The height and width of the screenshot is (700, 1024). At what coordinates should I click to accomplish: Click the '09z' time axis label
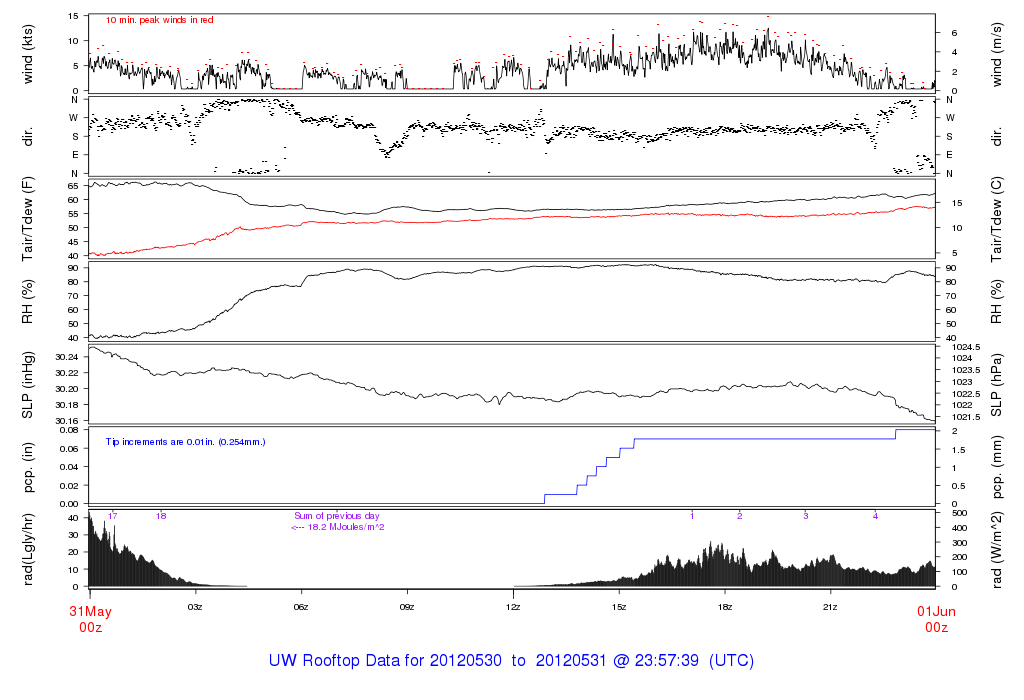click(407, 607)
